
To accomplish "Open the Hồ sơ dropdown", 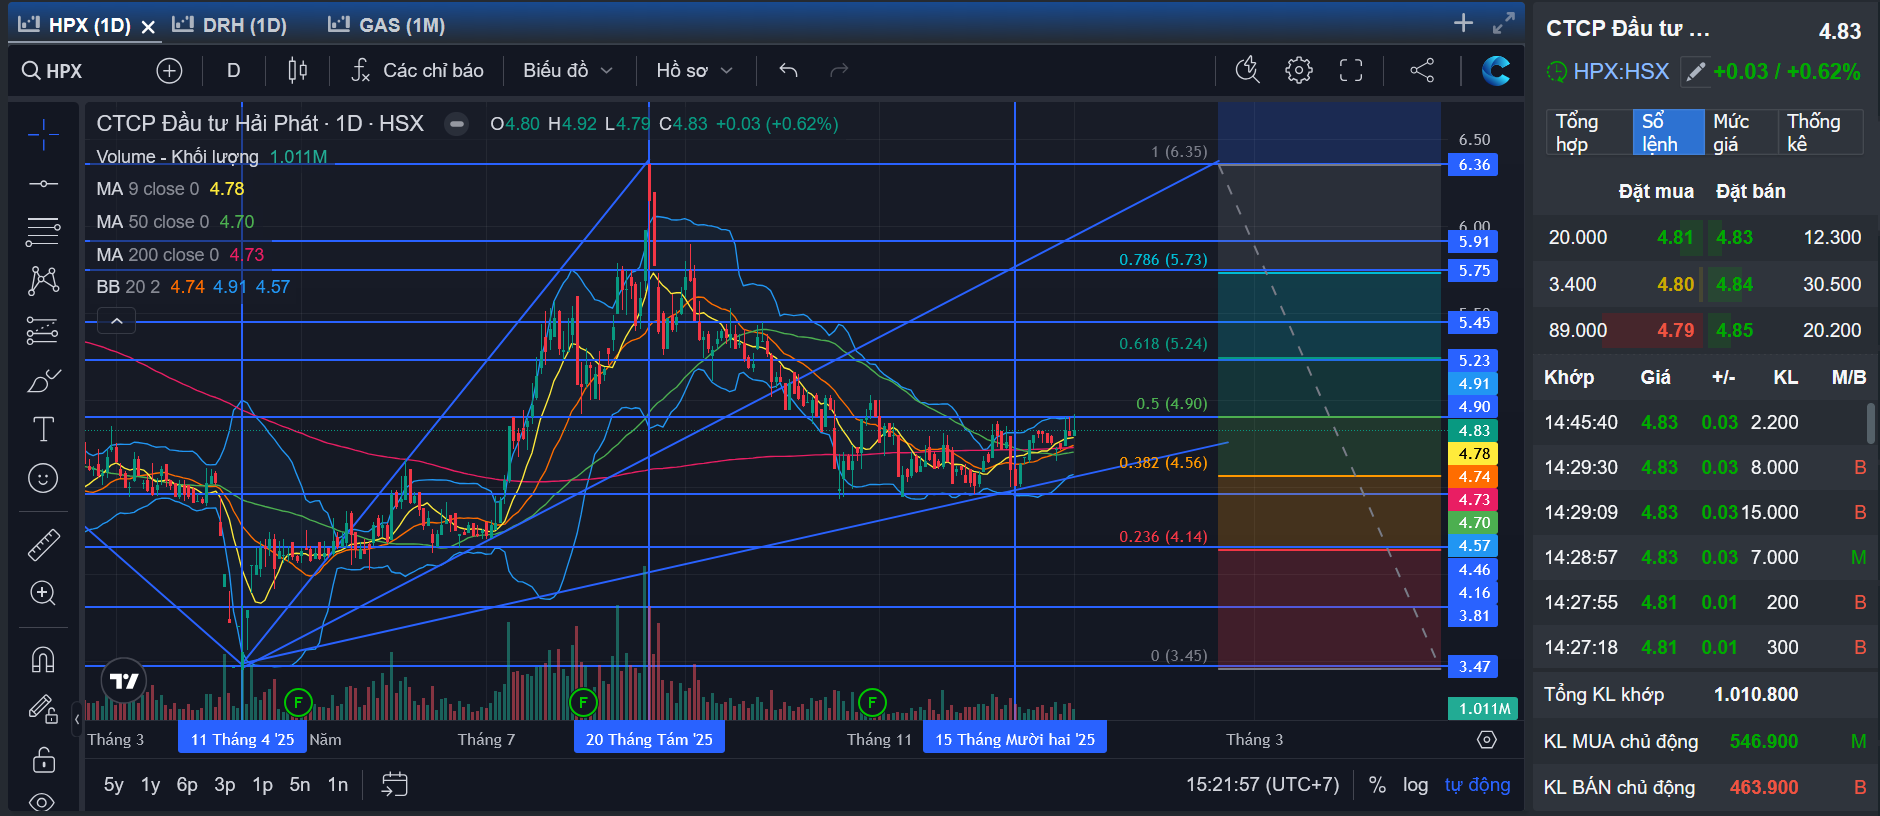I will [695, 70].
